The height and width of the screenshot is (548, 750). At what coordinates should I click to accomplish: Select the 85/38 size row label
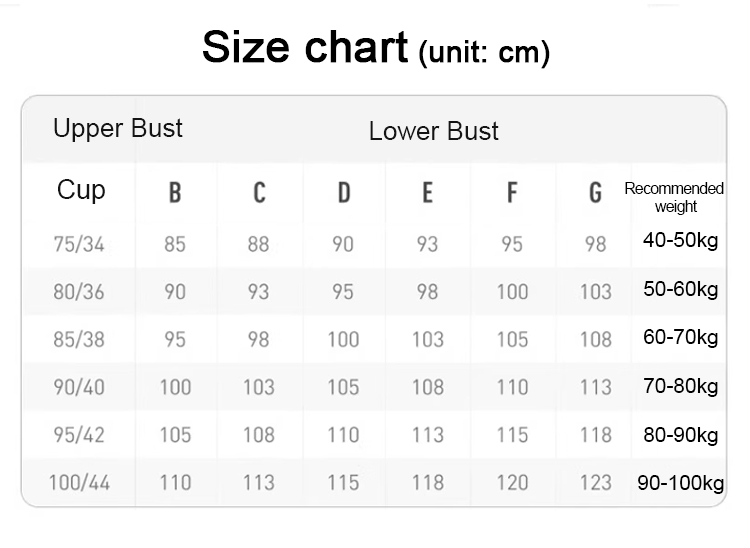[x=79, y=339]
